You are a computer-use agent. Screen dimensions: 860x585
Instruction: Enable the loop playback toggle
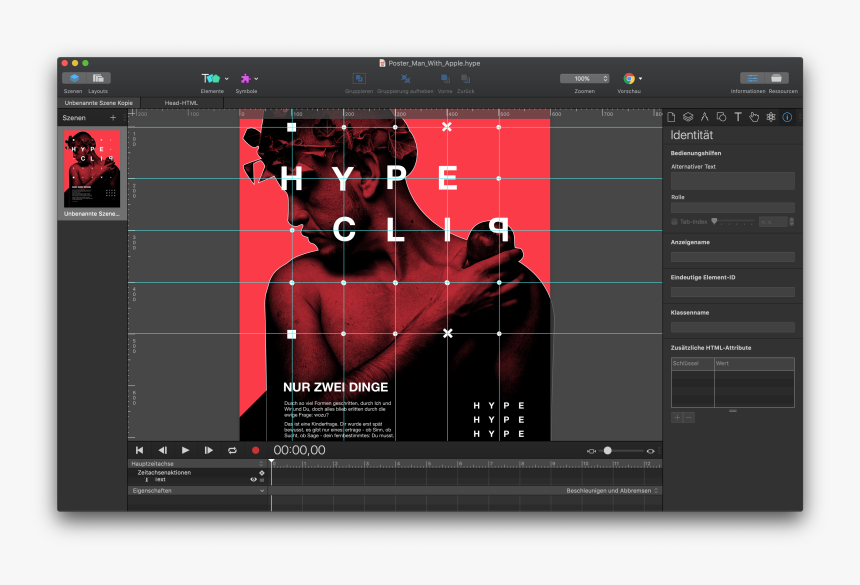click(232, 450)
